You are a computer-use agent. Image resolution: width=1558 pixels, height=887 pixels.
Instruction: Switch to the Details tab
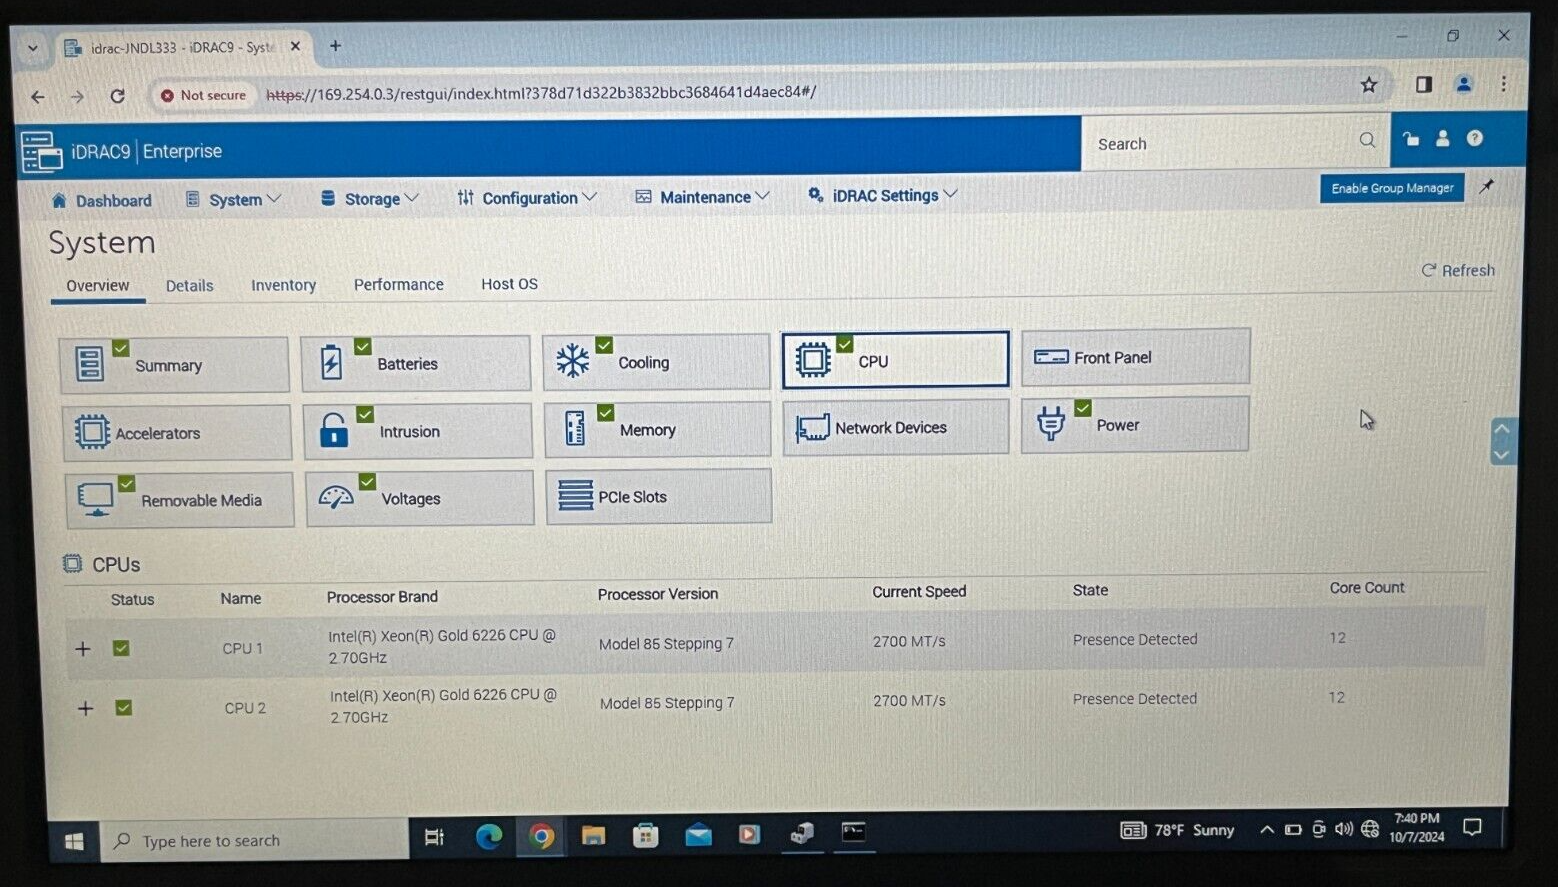pos(190,286)
